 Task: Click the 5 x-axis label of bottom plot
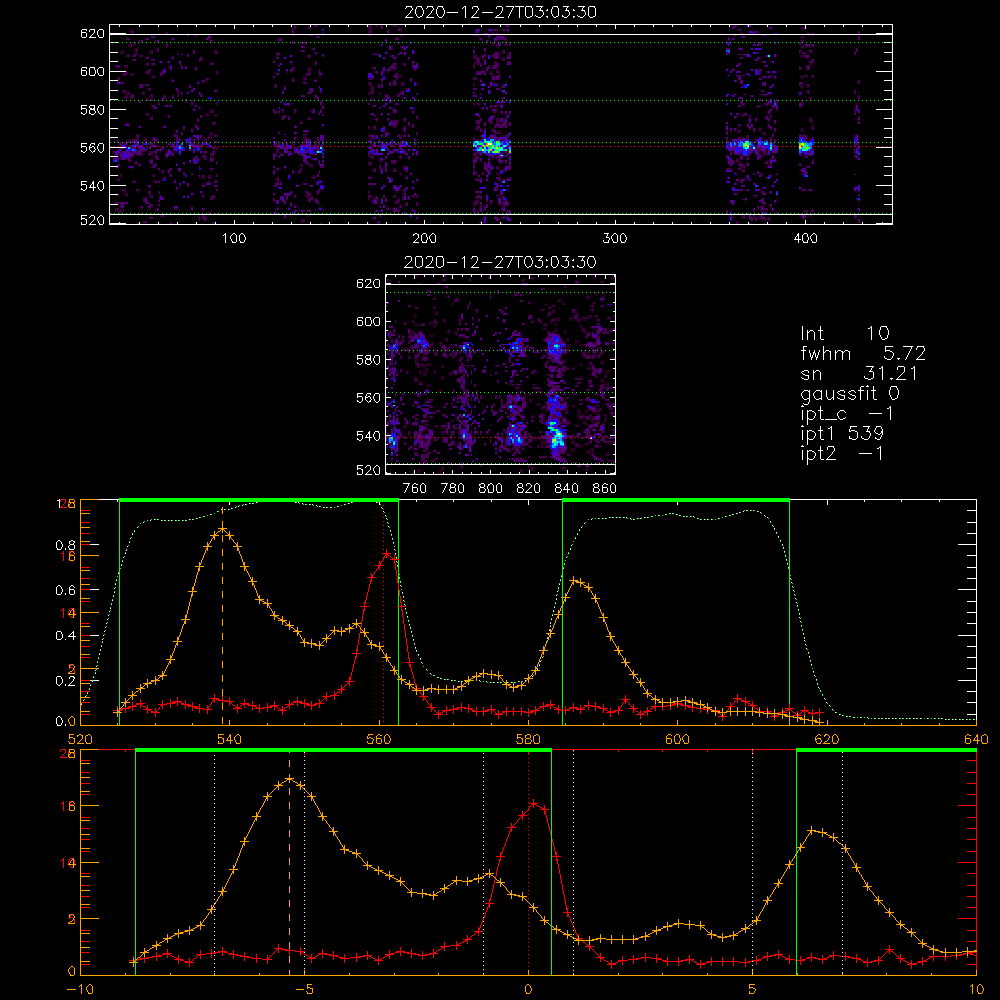pyautogui.click(x=753, y=990)
